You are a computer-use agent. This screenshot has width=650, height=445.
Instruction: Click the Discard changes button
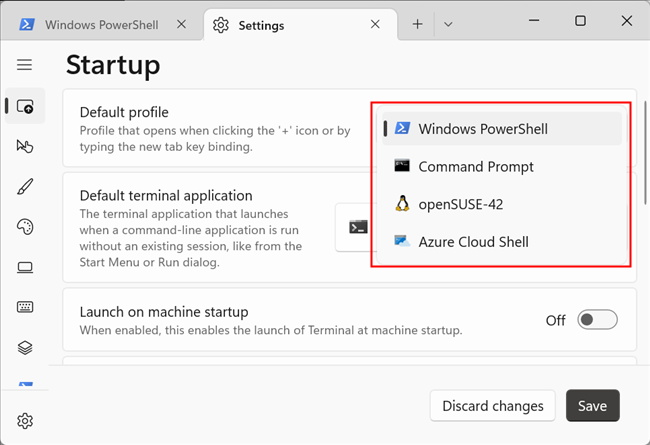(x=492, y=406)
